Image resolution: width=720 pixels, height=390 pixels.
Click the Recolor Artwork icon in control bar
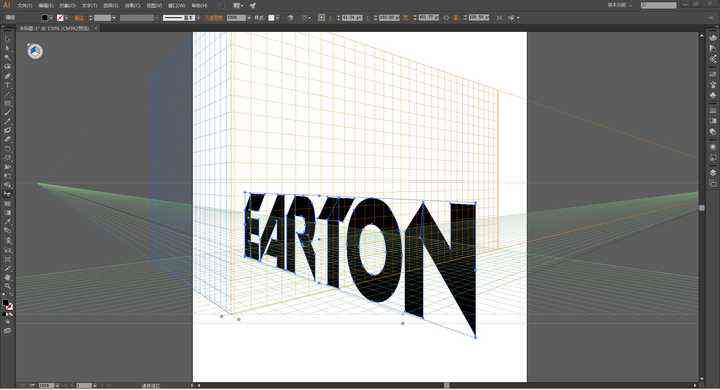coord(290,18)
